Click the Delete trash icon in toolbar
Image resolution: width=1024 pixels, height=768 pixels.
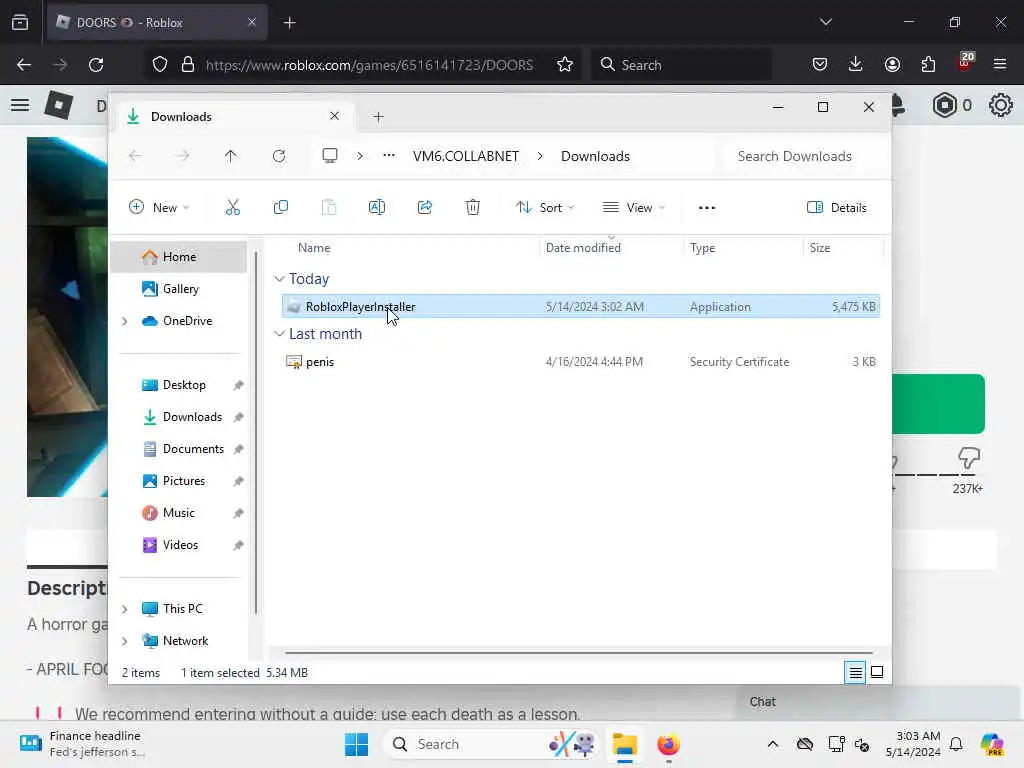tap(473, 208)
